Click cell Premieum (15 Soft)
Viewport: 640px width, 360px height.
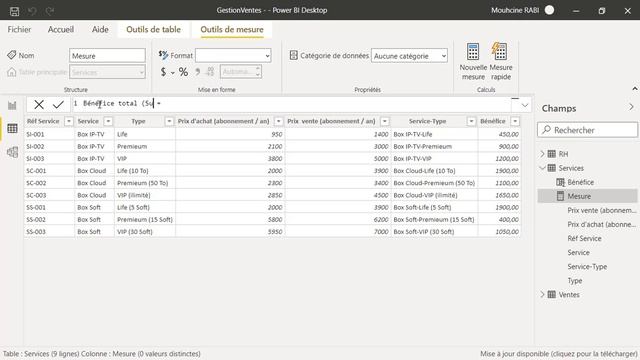pyautogui.click(x=145, y=220)
